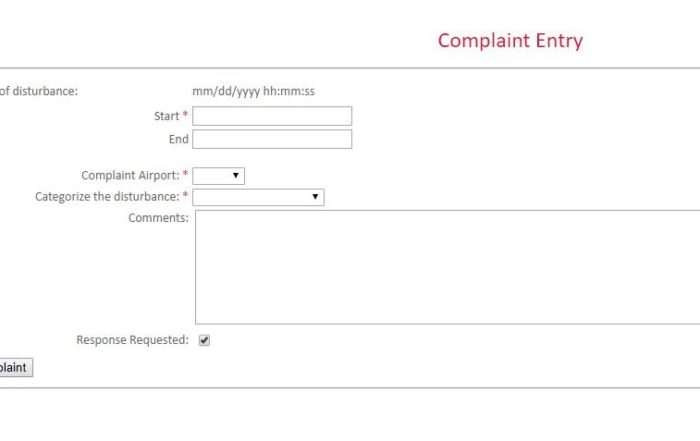The height and width of the screenshot is (441, 700).
Task: Click the red asterisk beside Categorize the disturbance
Action: coord(186,197)
